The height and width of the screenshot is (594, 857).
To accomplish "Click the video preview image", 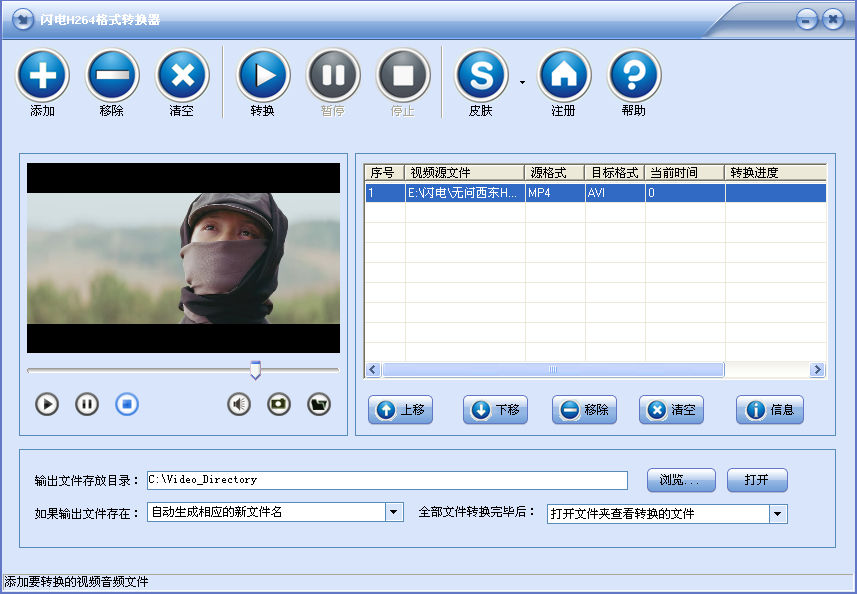I will tap(183, 258).
